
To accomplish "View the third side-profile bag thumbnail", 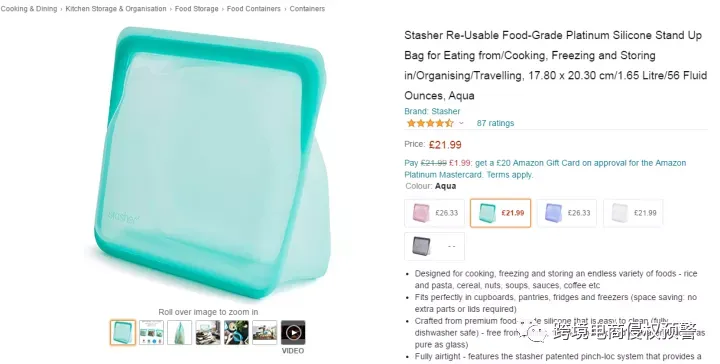I will [180, 332].
